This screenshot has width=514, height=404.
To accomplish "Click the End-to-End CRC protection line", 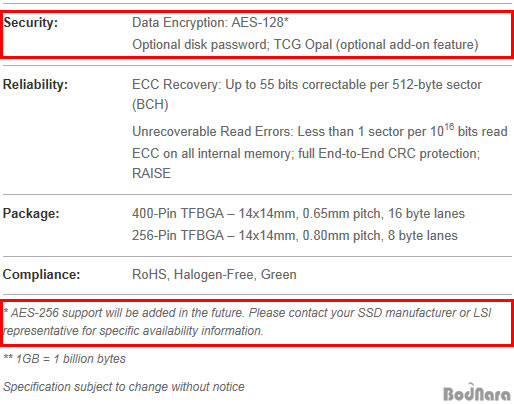I will coord(306,154).
